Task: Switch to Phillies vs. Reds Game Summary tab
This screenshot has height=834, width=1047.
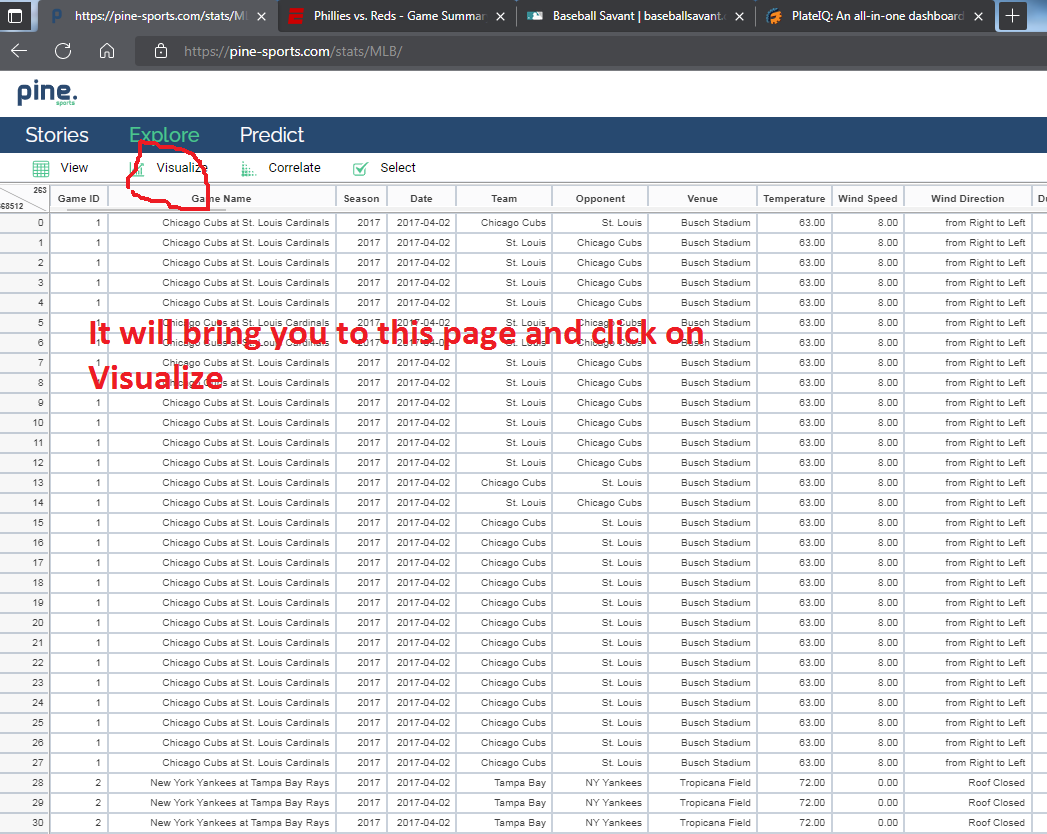Action: 397,16
